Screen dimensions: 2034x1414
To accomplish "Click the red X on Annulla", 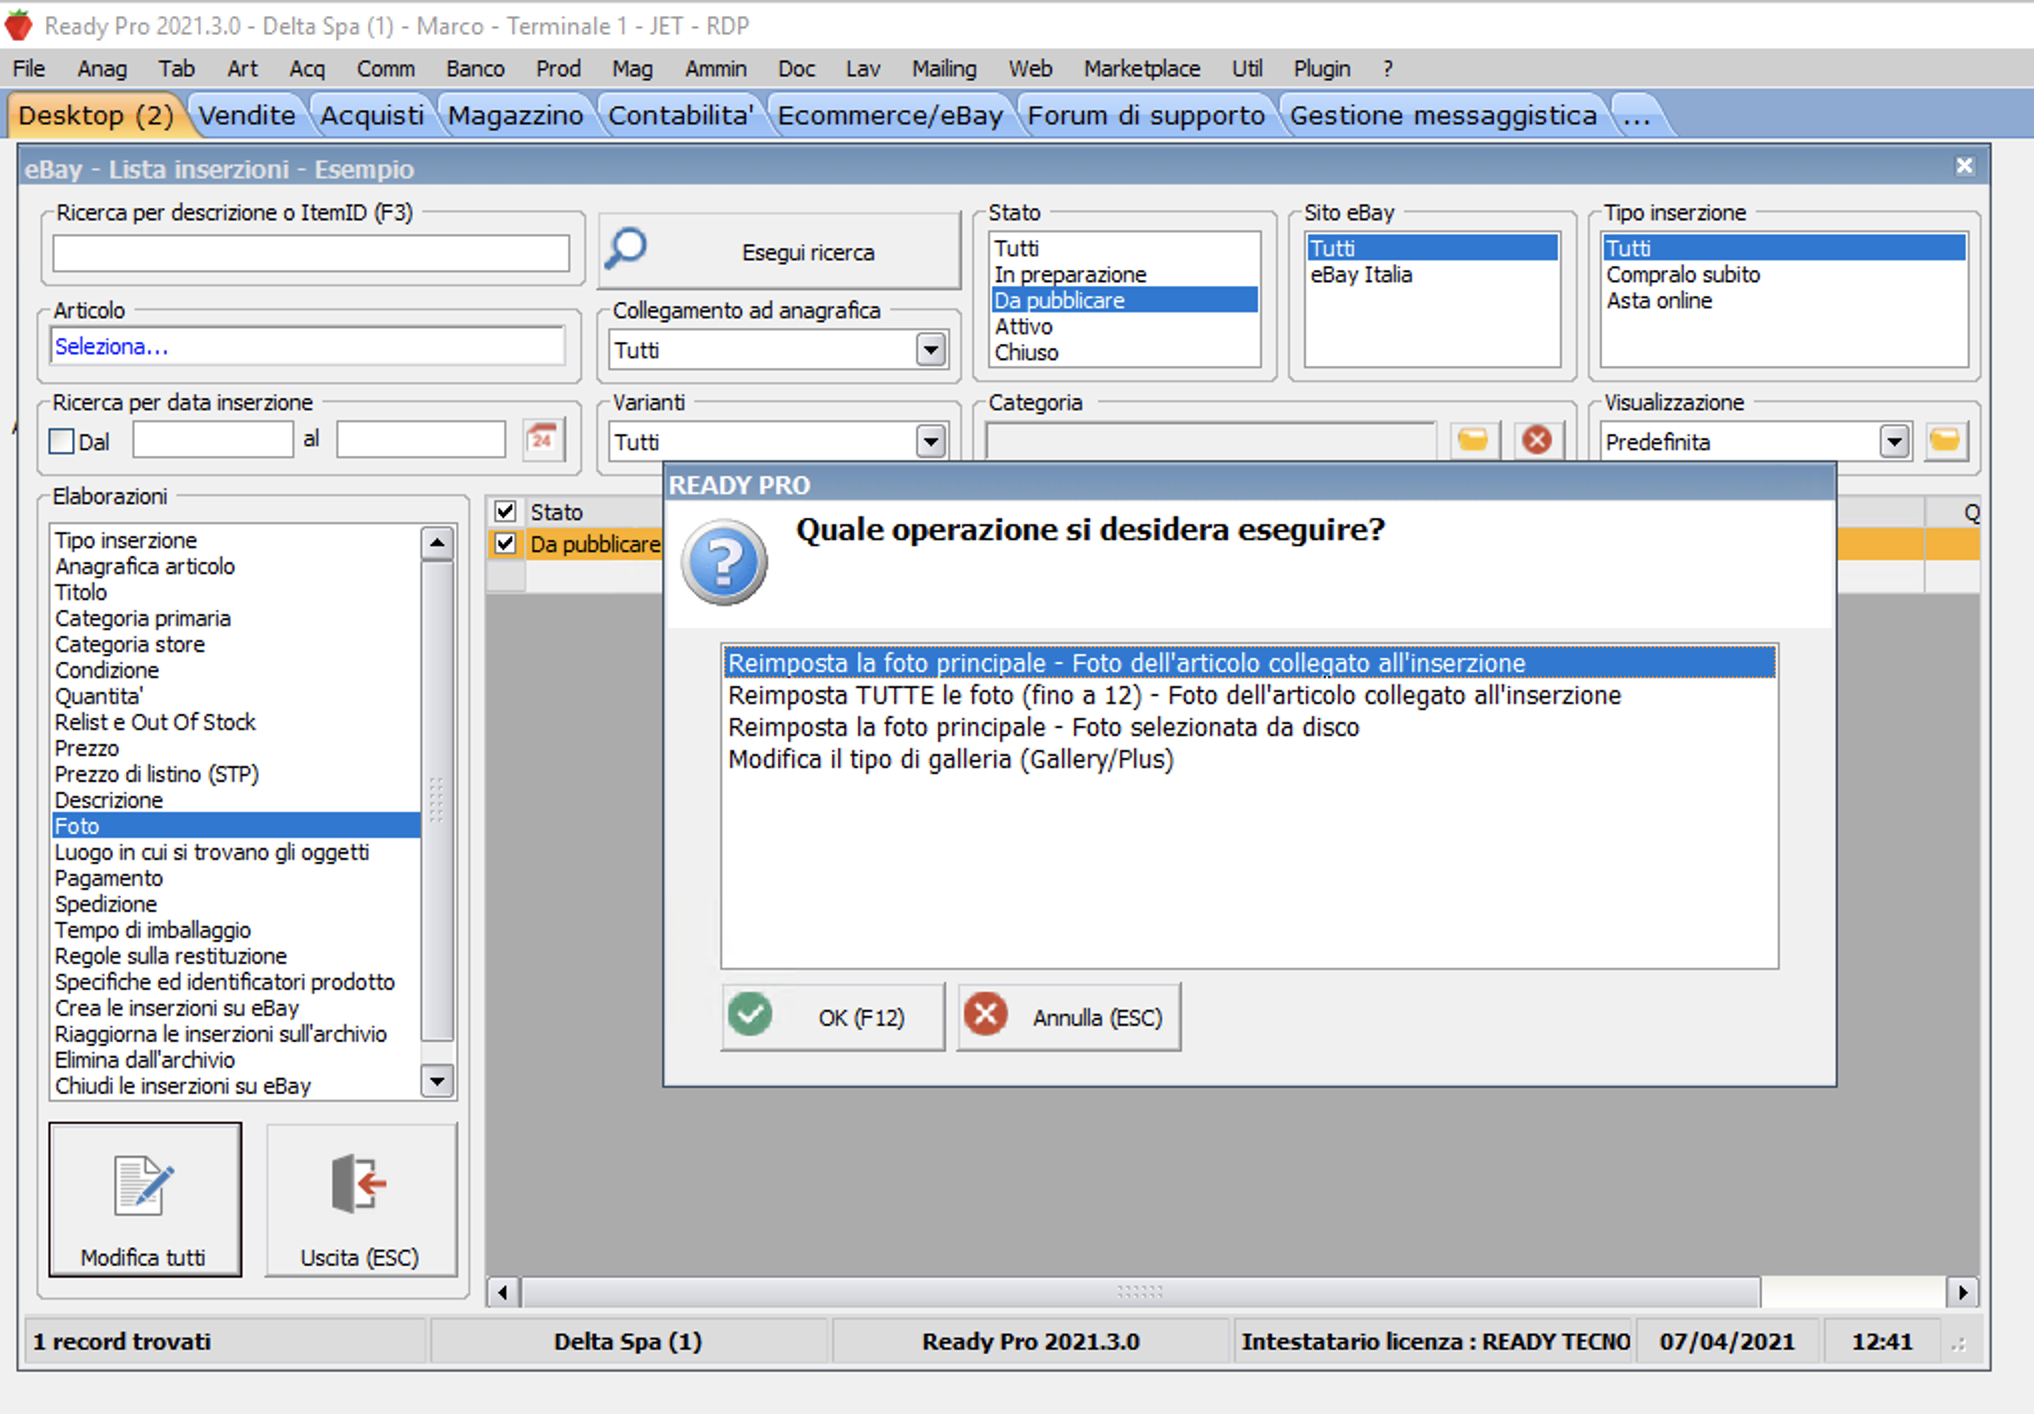I will 986,1015.
